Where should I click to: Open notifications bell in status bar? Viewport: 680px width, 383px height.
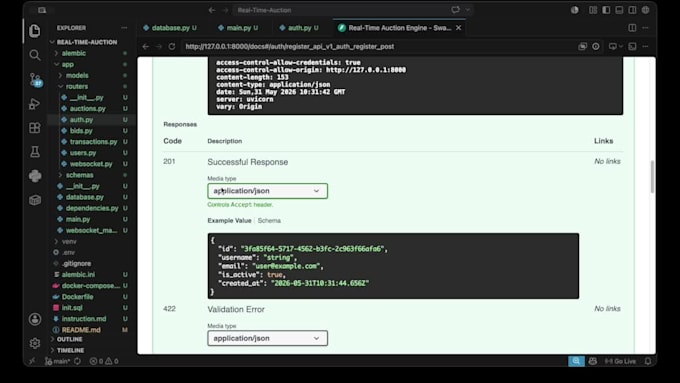pos(648,361)
